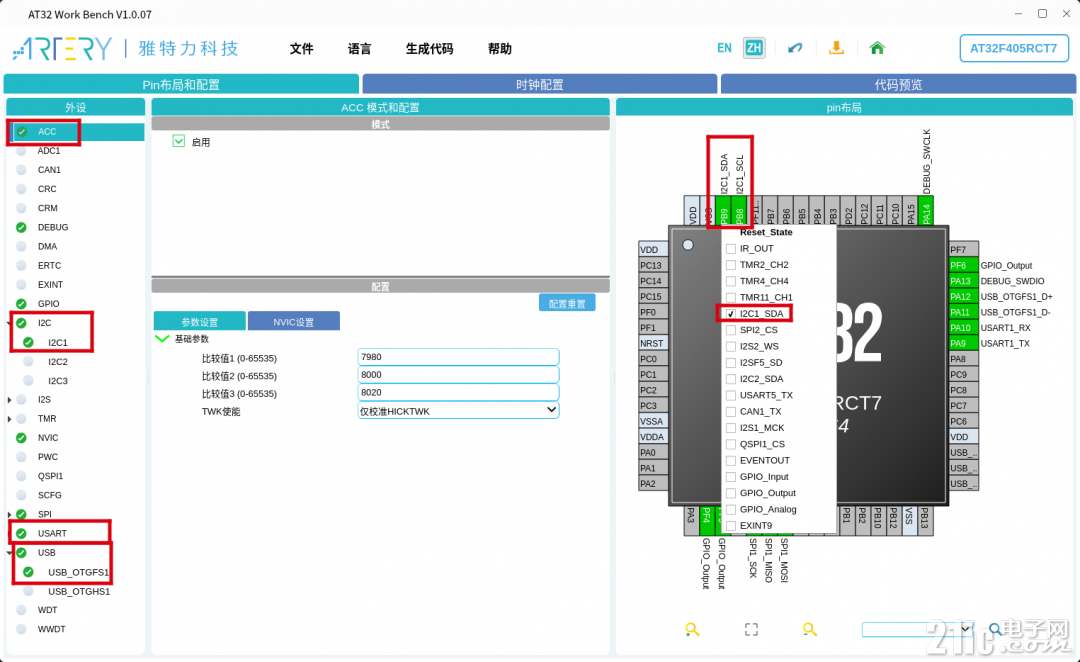Select PA14 pin on chip top
The width and height of the screenshot is (1080, 662).
926,210
